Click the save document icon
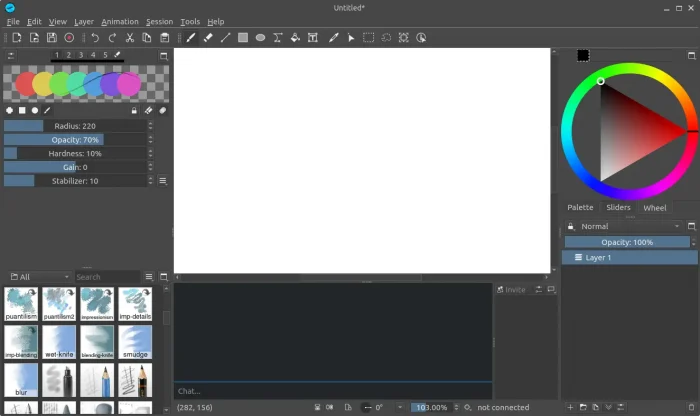 pyautogui.click(x=51, y=38)
